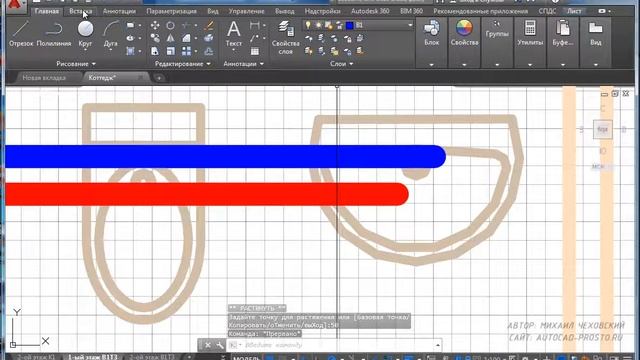The height and width of the screenshot is (360, 640).
Task: Expand the Аннотации panel
Action: [x=244, y=64]
